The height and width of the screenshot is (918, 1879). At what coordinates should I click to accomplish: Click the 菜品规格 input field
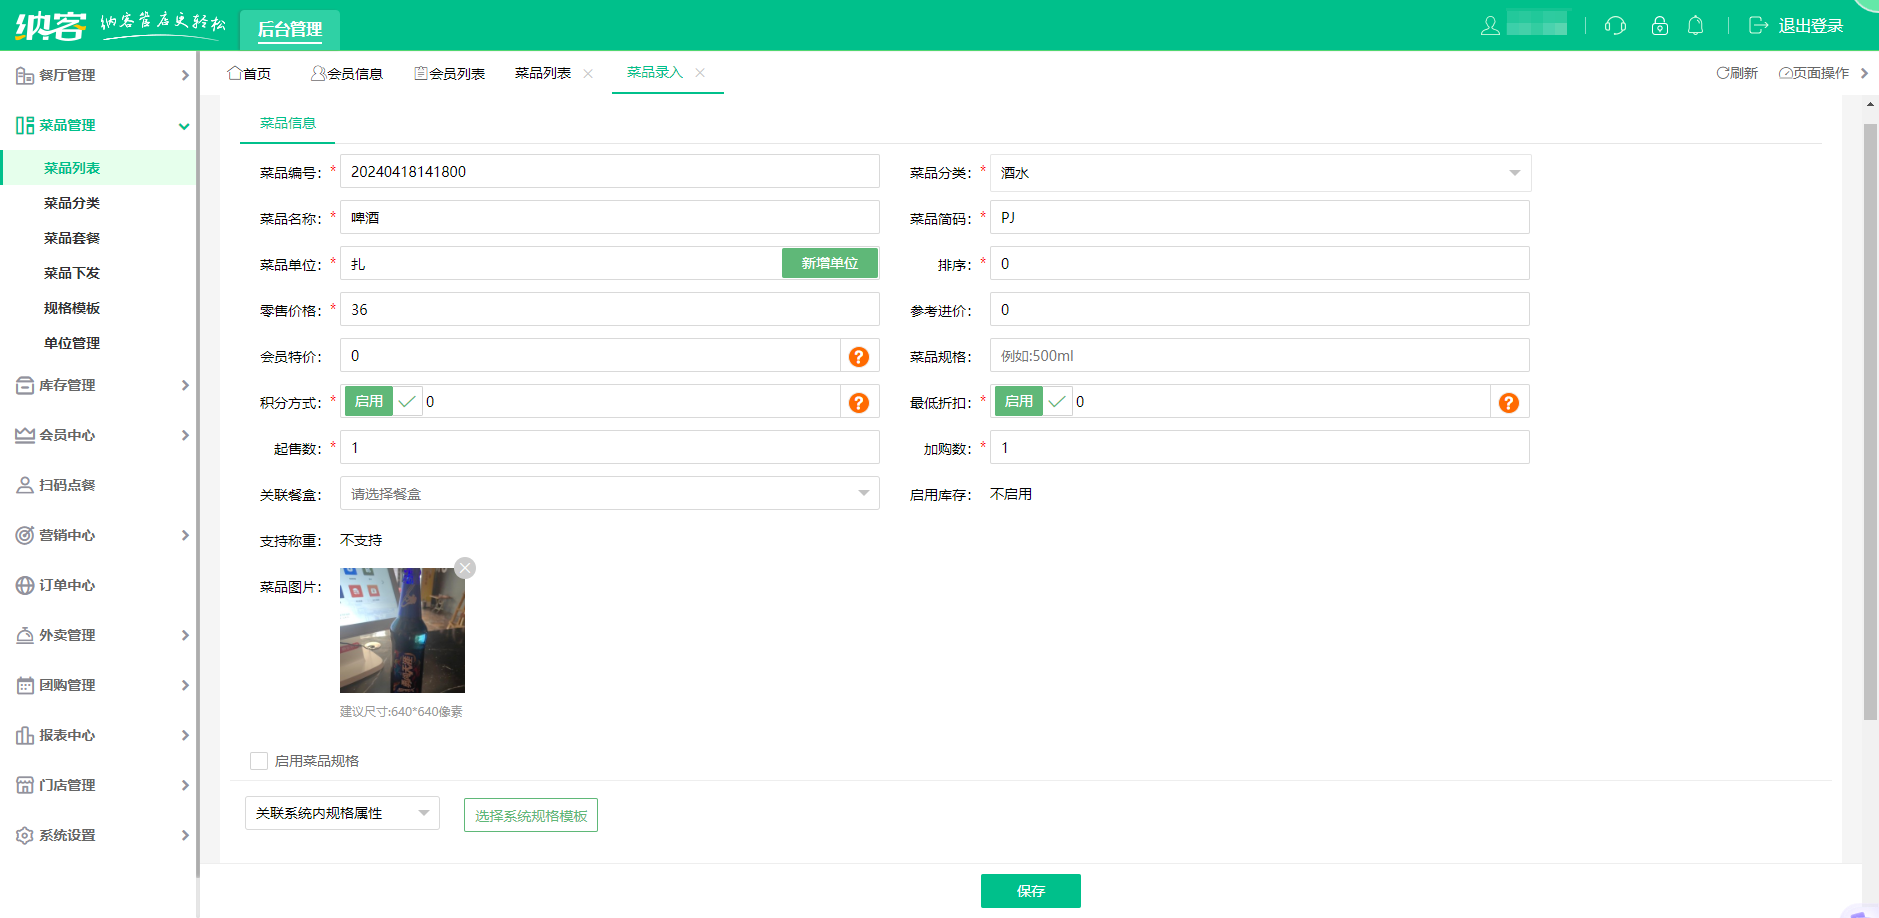coord(1260,355)
